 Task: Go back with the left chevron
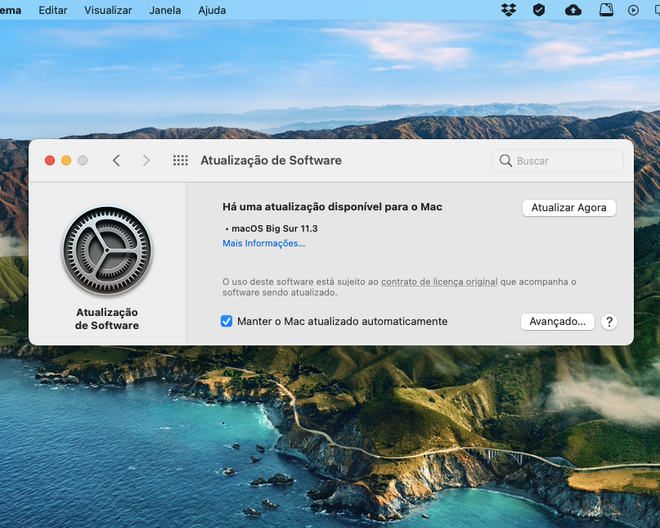pyautogui.click(x=117, y=160)
